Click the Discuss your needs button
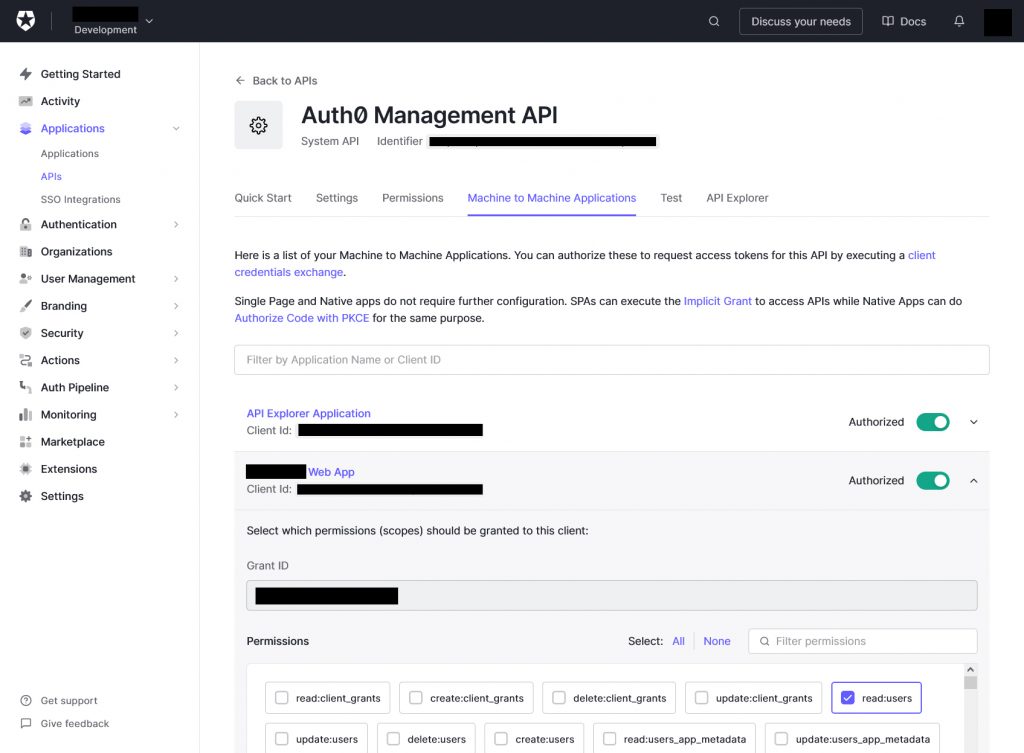 [x=801, y=22]
